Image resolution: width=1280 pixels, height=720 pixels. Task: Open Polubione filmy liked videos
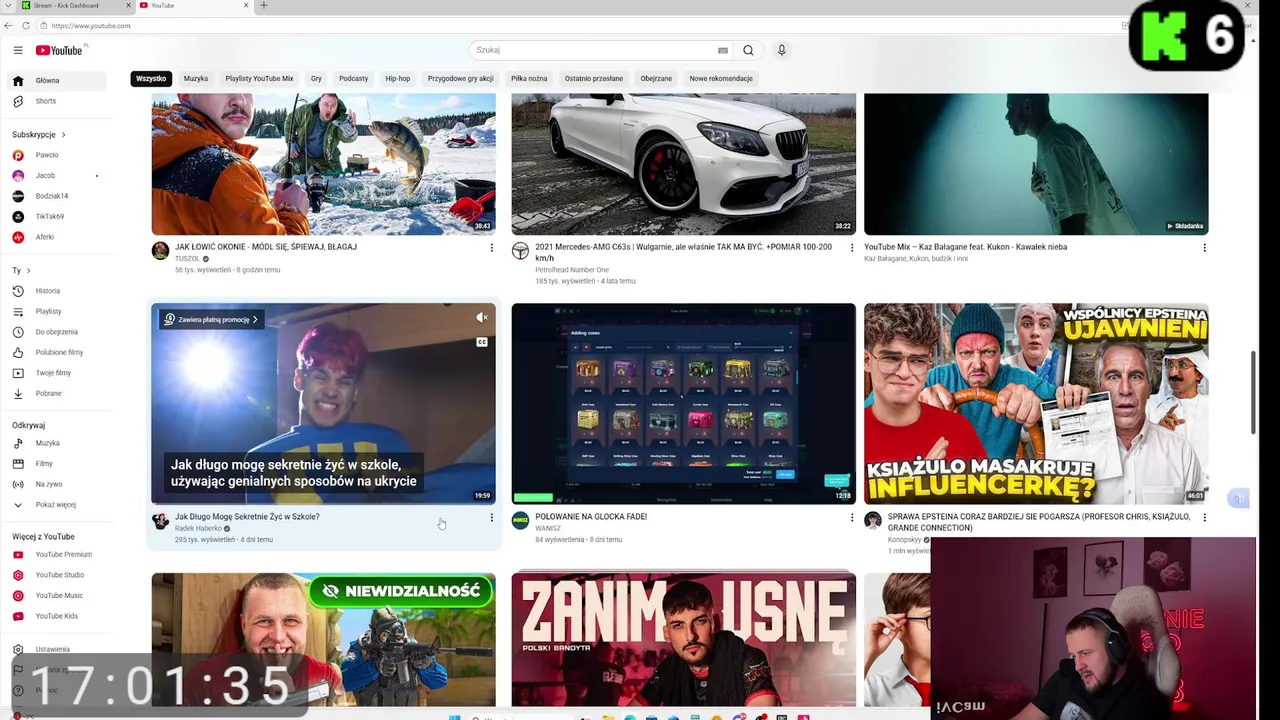[x=58, y=352]
